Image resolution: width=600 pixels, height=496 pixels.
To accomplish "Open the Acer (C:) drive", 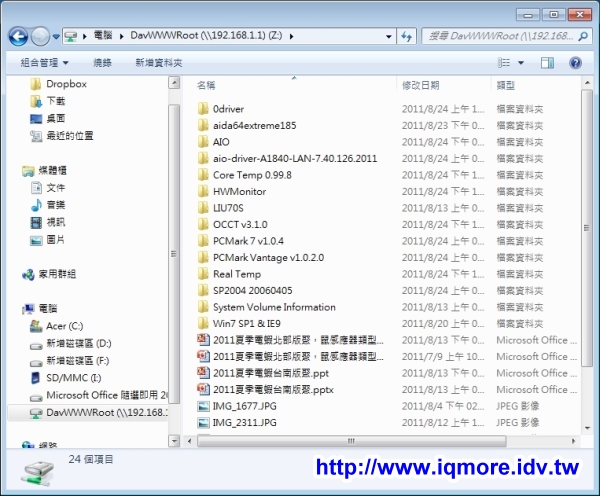I will [65, 326].
